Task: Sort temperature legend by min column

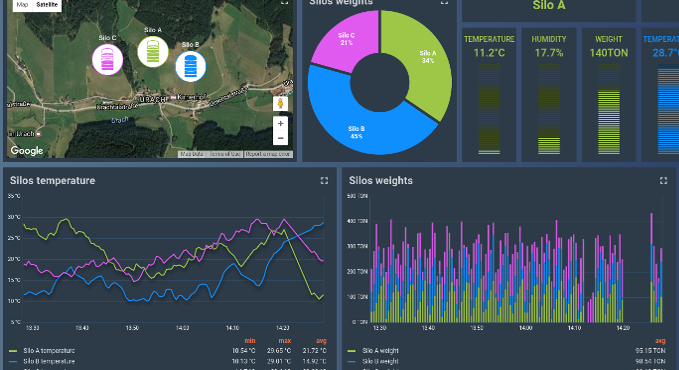Action: tap(250, 341)
